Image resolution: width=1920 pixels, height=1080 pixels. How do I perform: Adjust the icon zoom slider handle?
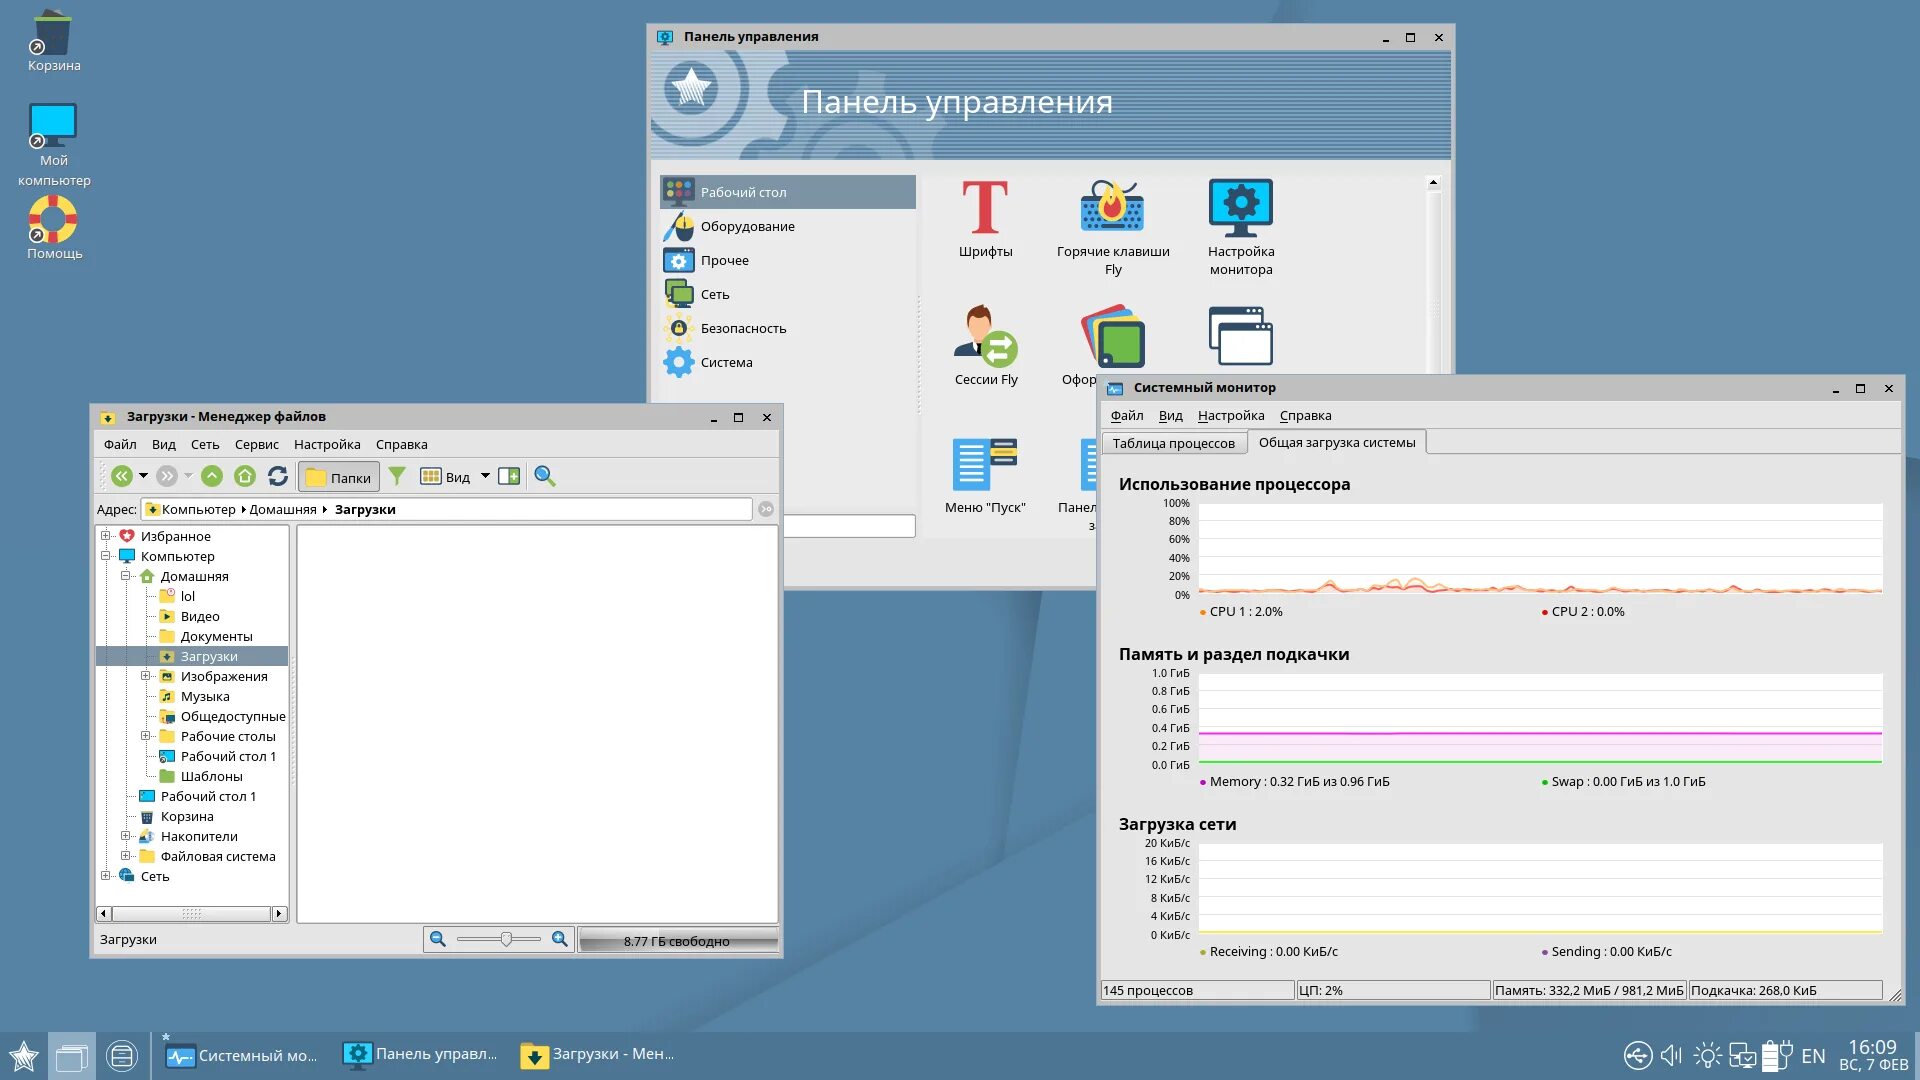point(506,939)
